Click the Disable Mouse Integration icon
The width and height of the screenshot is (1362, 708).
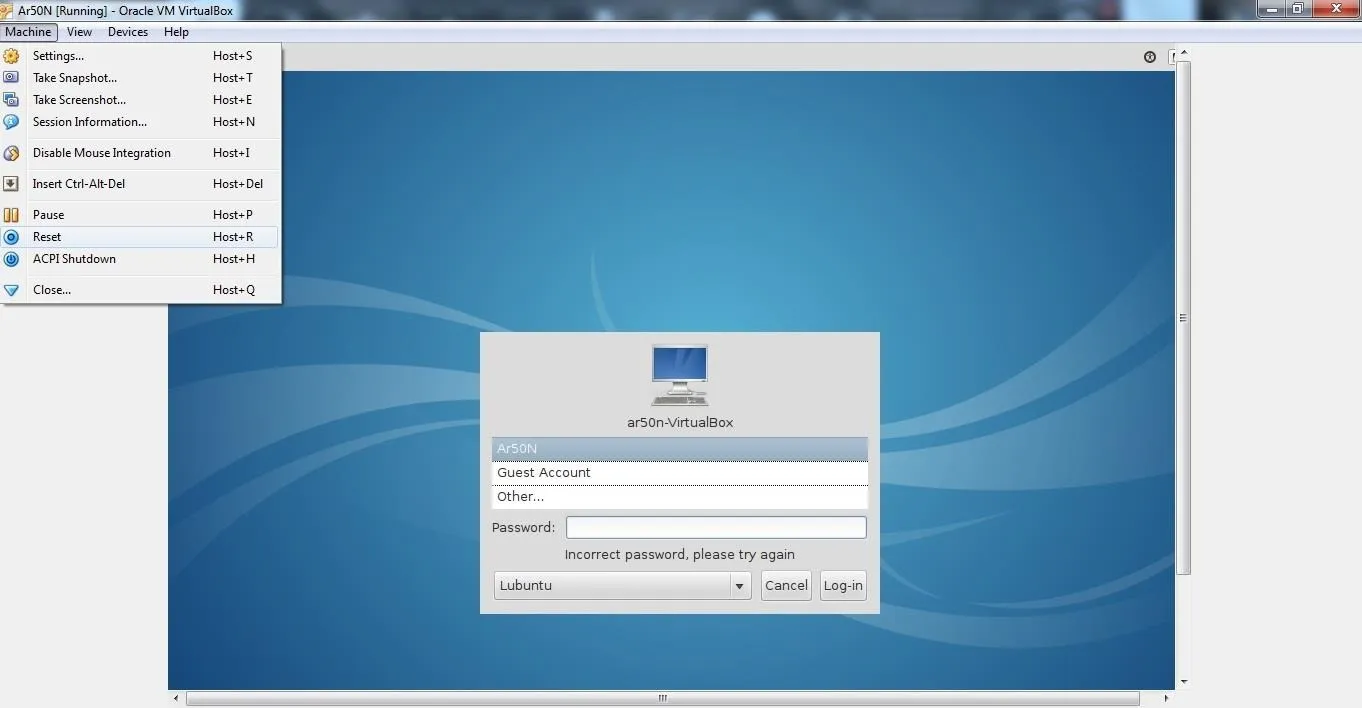[x=11, y=153]
